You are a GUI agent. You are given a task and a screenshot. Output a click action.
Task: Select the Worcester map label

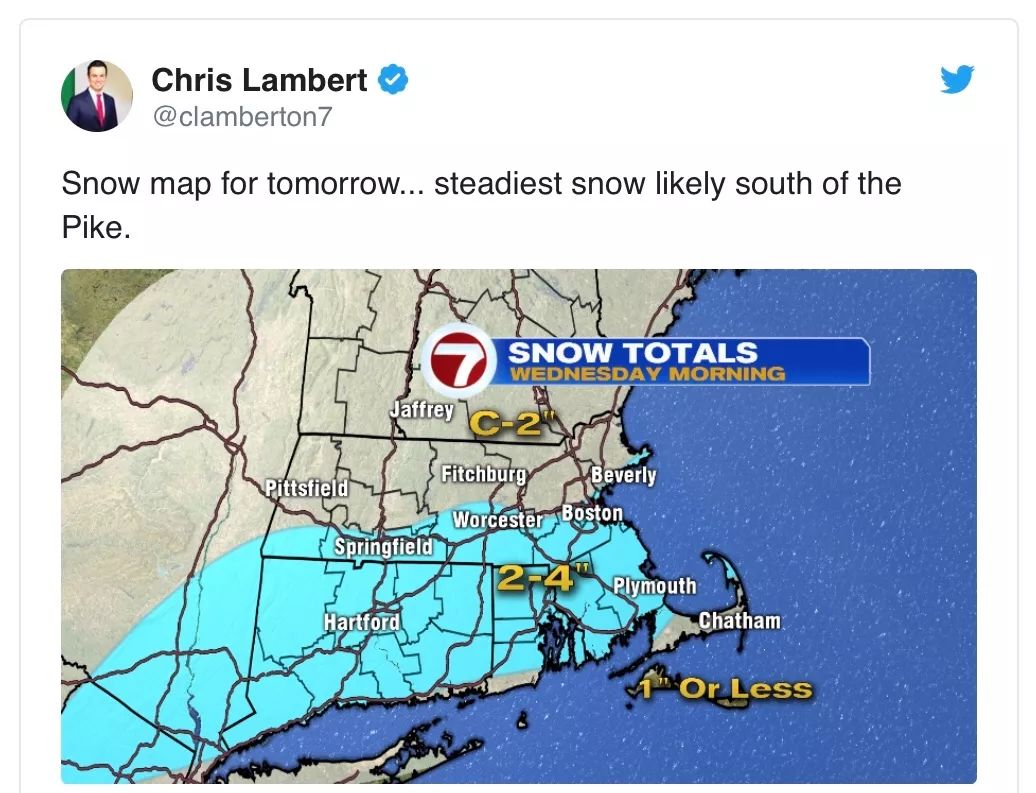point(497,520)
